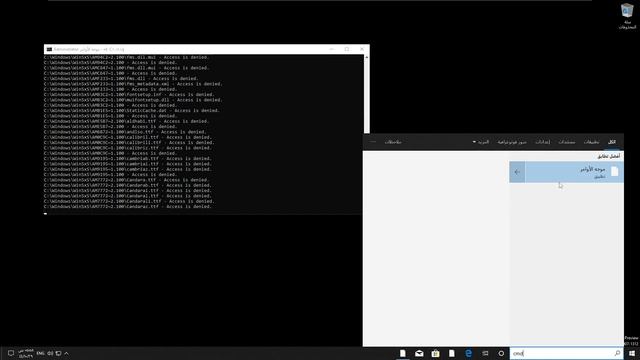Image resolution: width=640 pixels, height=360 pixels.
Task: Click the 'StaticCache.dat - Access is denied' line
Action: pos(132,111)
